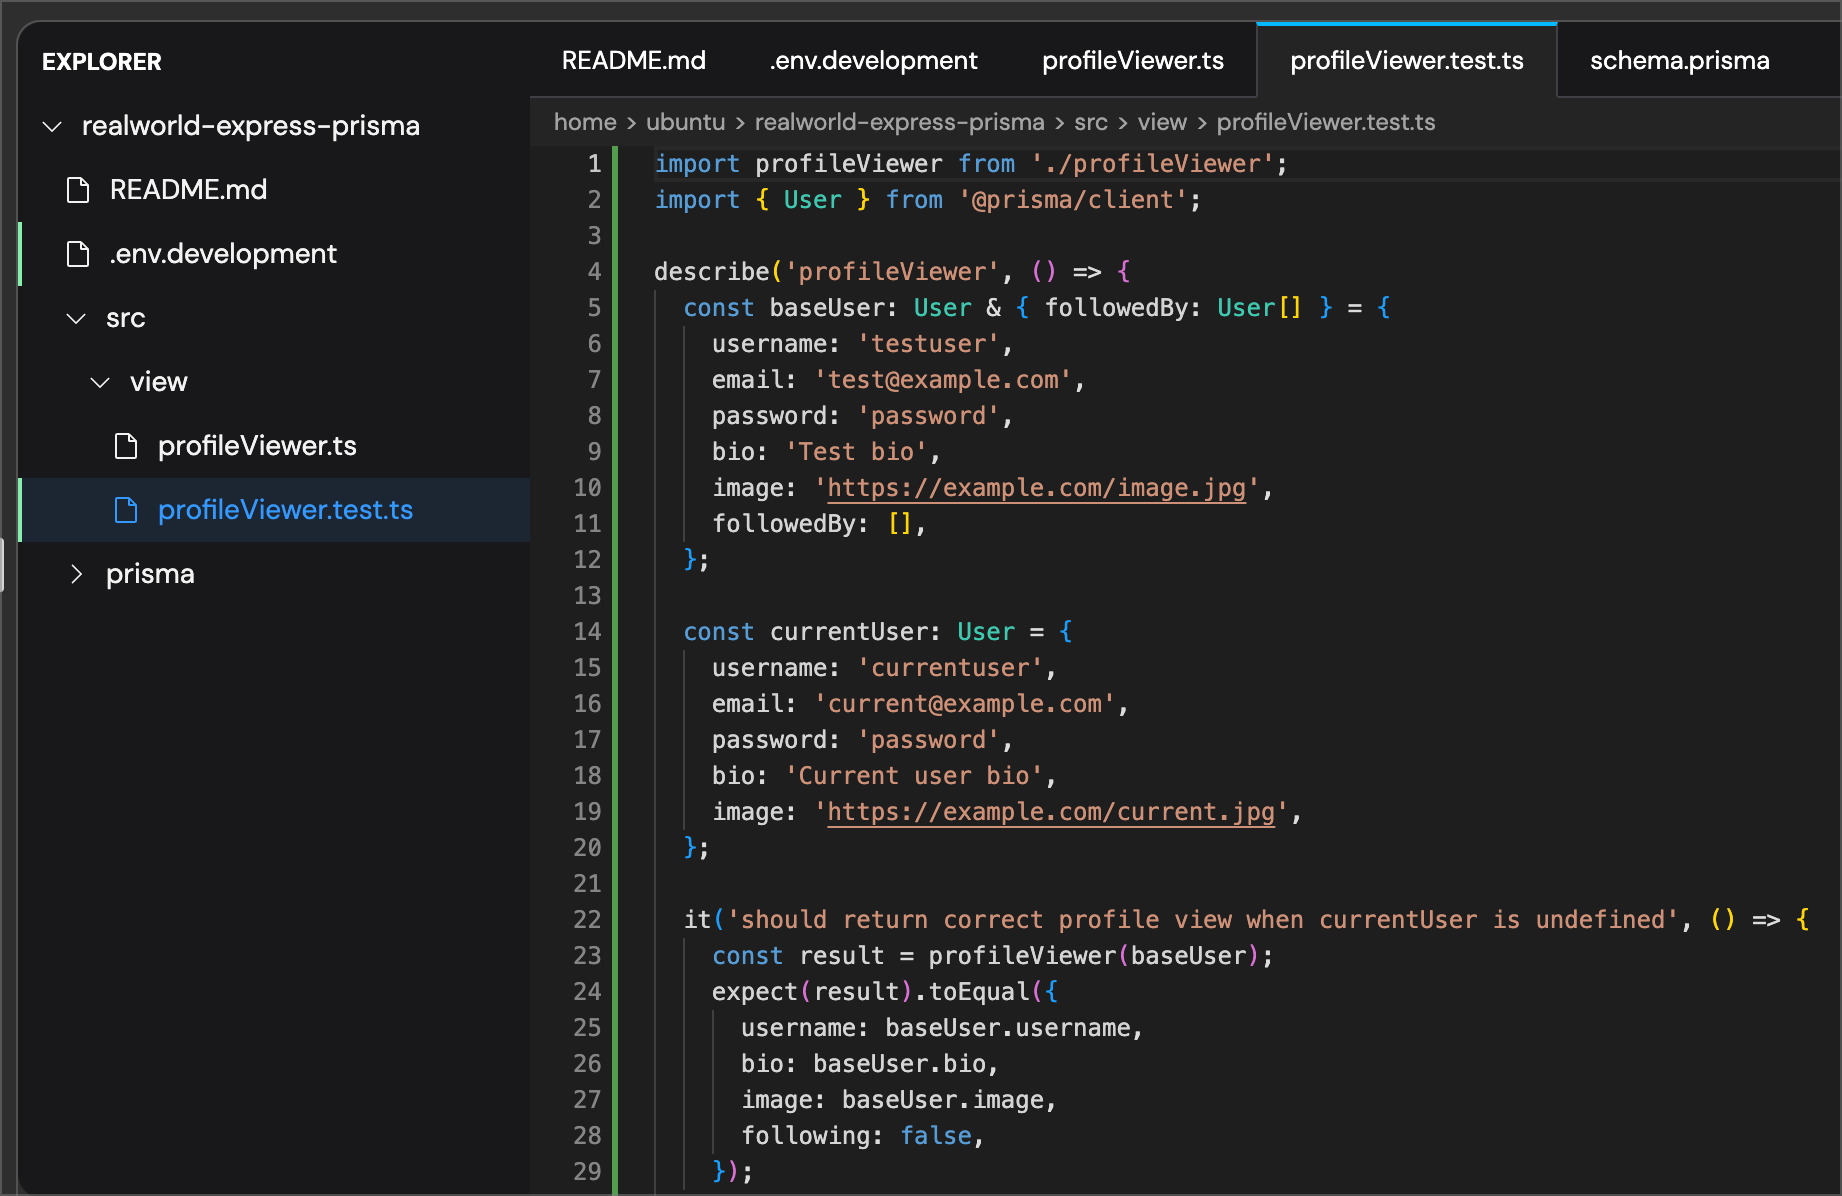Screen dimensions: 1842x1196
Task: Click the src folder label
Action: [x=126, y=318]
